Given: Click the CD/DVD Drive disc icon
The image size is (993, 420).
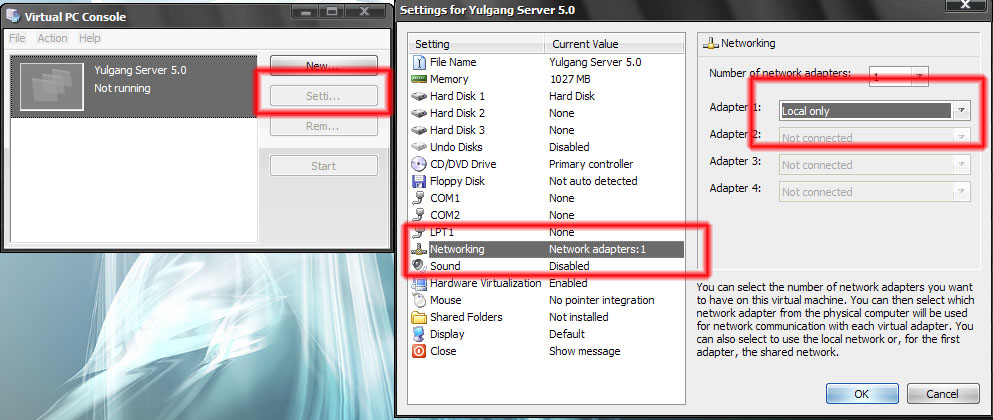Looking at the screenshot, I should coord(419,164).
